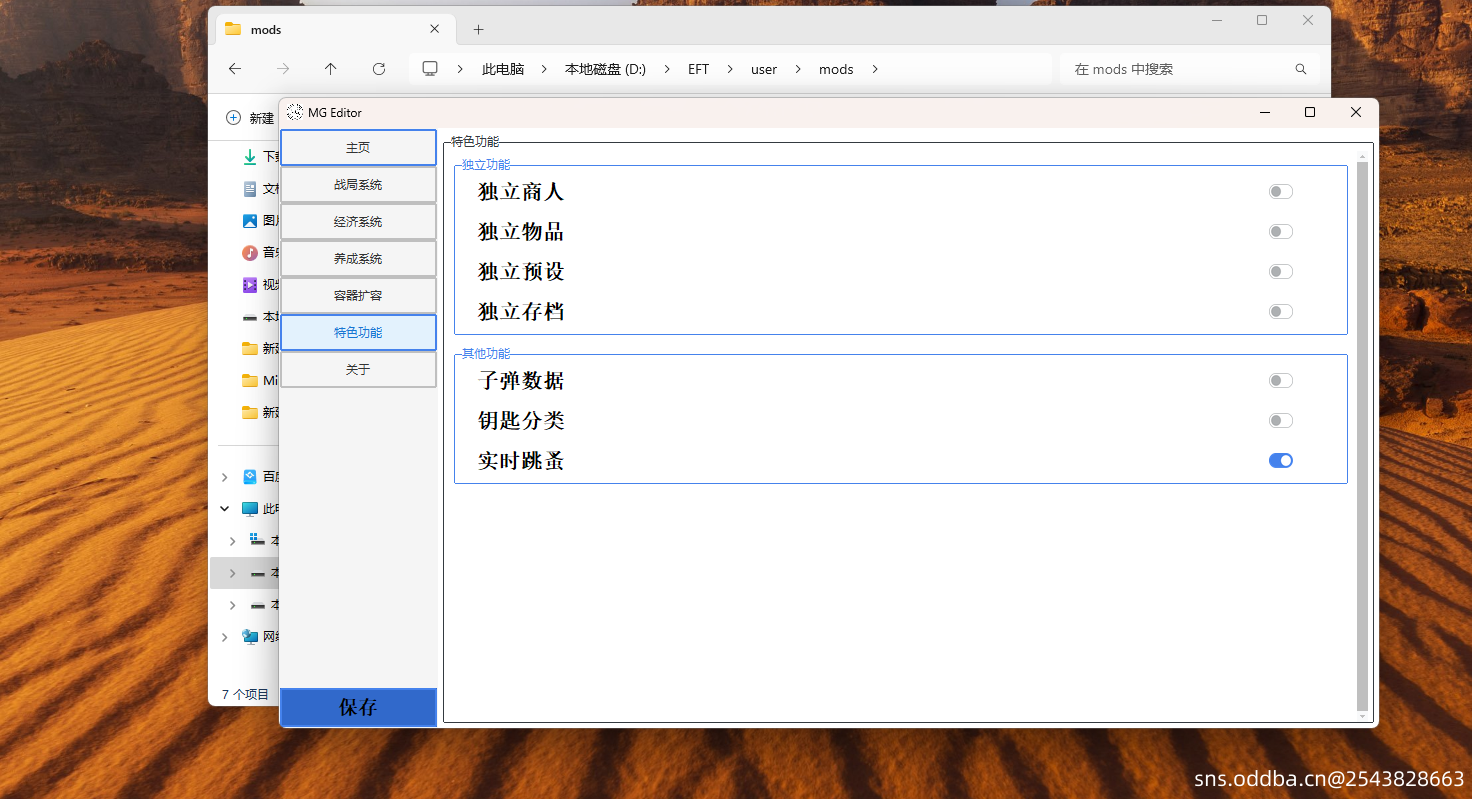
Task: Enable the 子弹数据 toggle
Action: click(1281, 381)
